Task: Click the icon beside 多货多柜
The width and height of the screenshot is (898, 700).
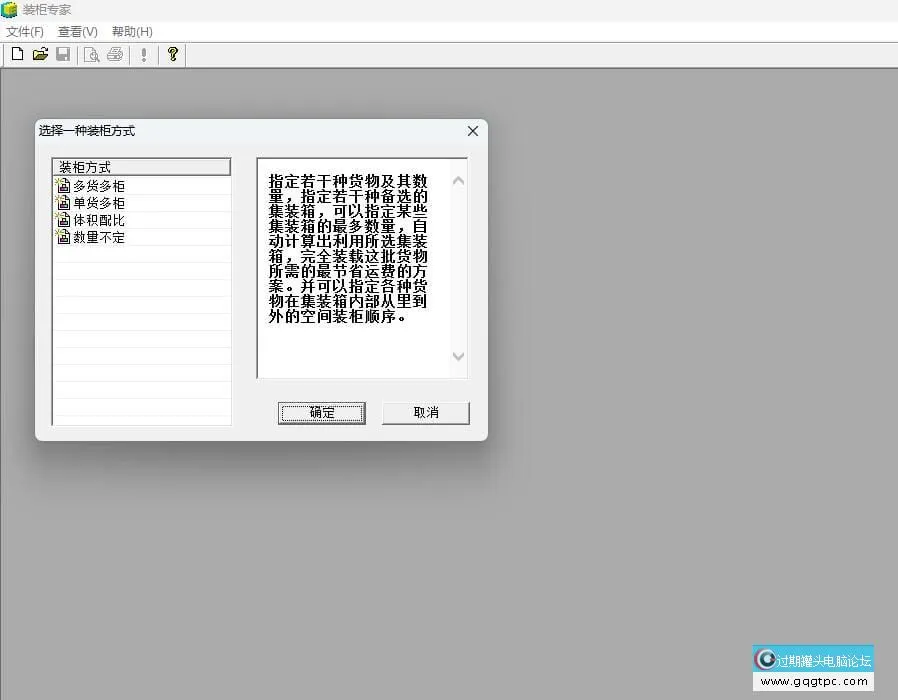Action: 63,186
